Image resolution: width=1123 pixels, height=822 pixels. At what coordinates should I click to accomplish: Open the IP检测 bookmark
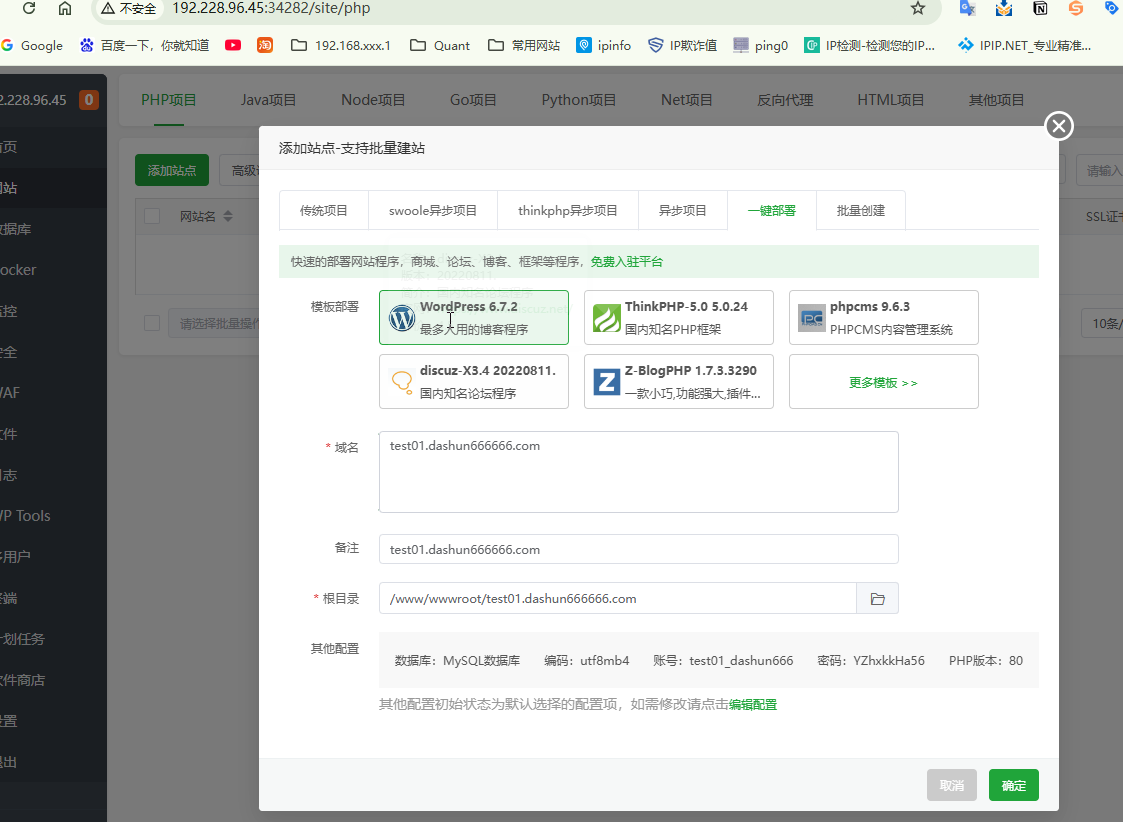[870, 45]
